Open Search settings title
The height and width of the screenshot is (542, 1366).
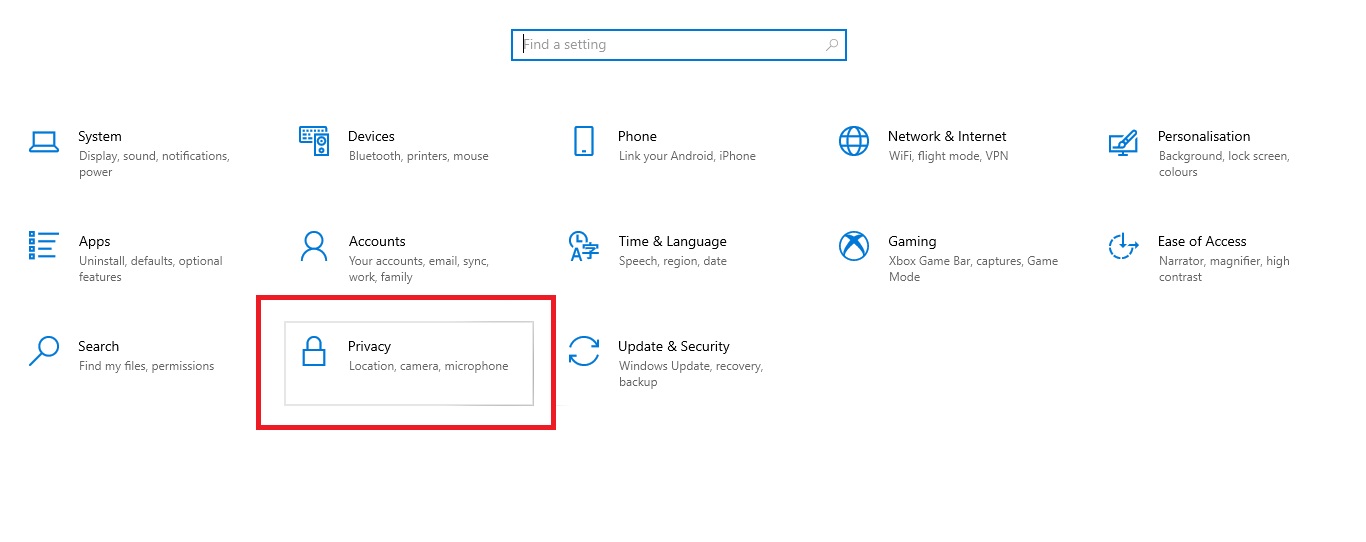[x=98, y=346]
